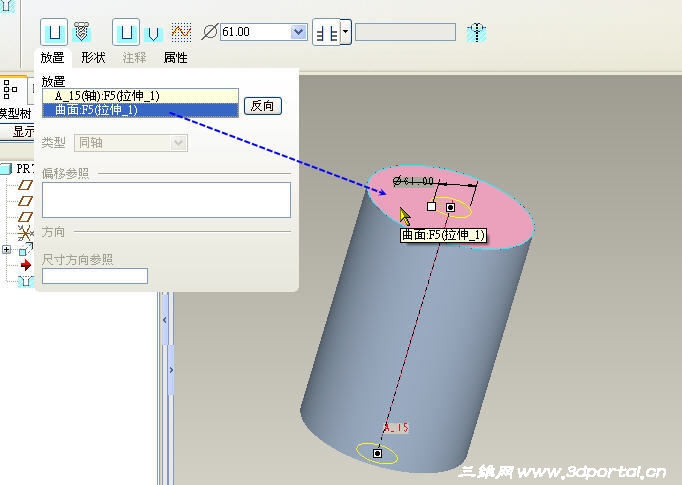Viewport: 682px width, 485px height.
Task: Open the 形状 tab
Action: click(93, 57)
